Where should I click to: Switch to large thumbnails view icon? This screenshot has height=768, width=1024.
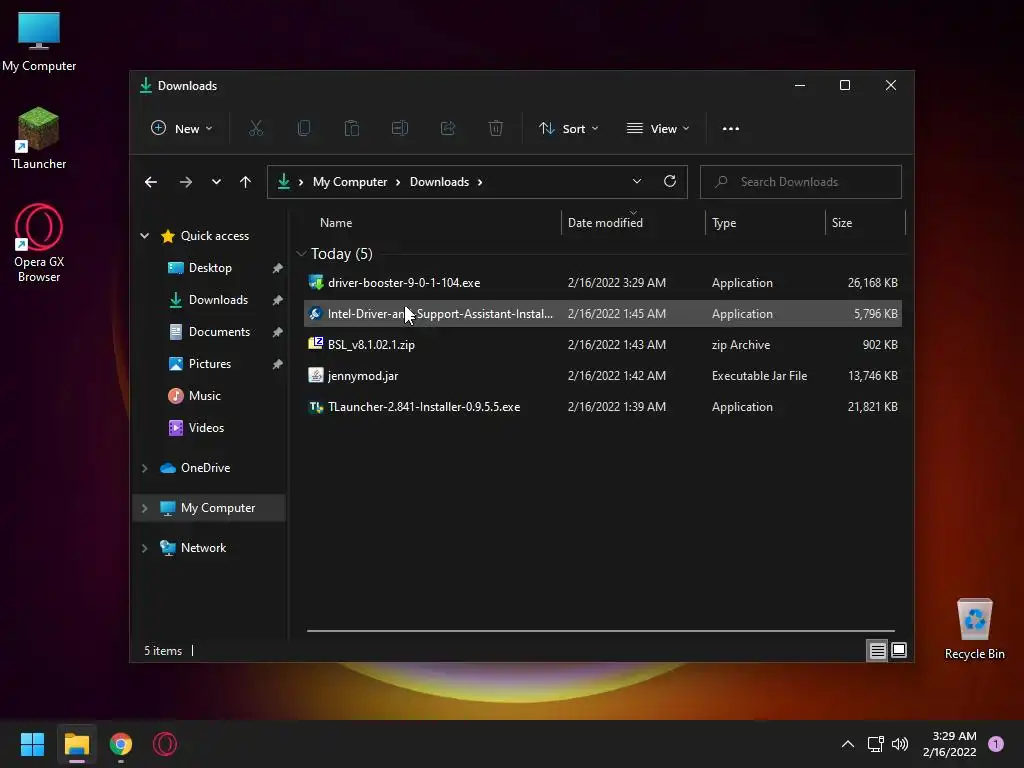pos(899,650)
